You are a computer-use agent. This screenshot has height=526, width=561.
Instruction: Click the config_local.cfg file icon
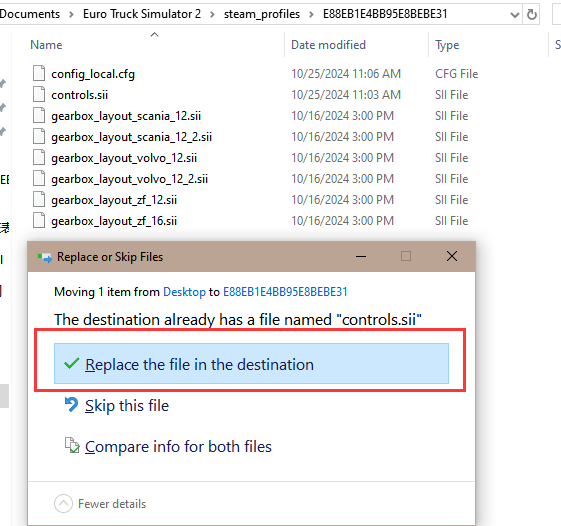(39, 73)
